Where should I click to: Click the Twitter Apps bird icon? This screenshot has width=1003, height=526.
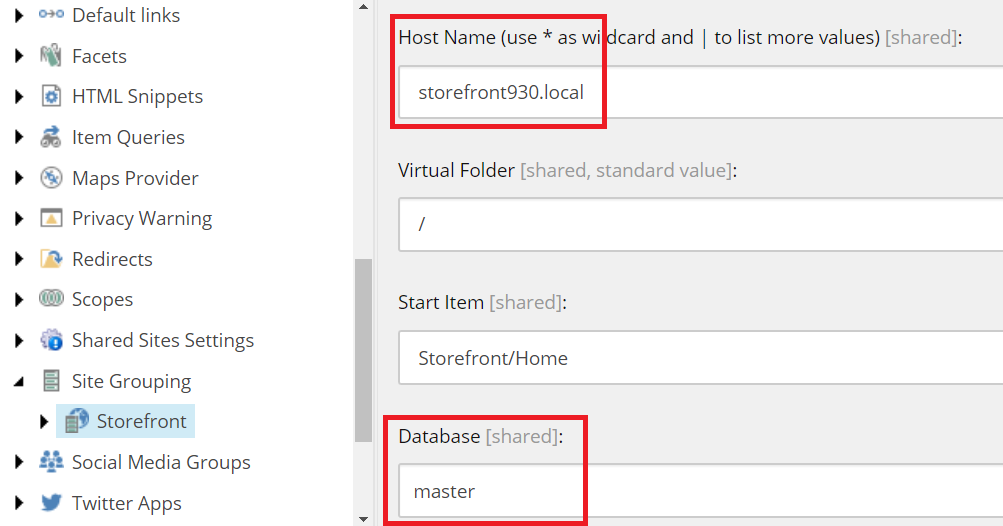pos(51,503)
